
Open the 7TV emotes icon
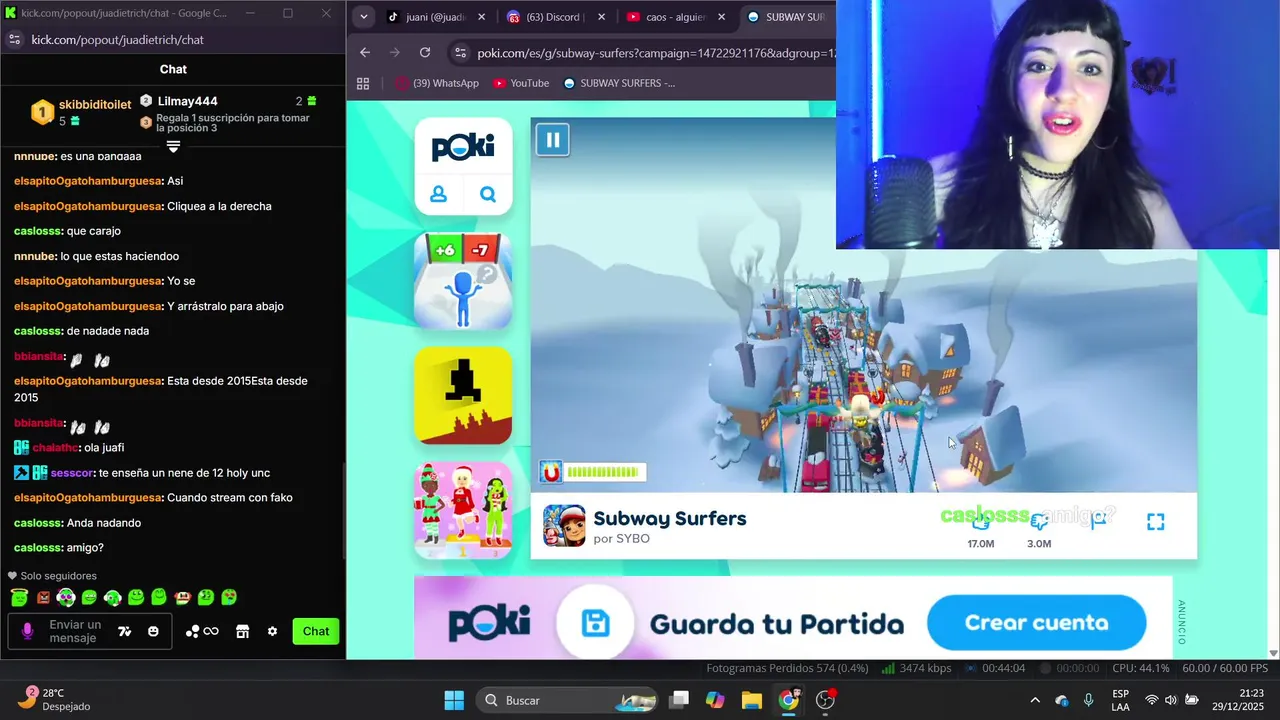125,631
